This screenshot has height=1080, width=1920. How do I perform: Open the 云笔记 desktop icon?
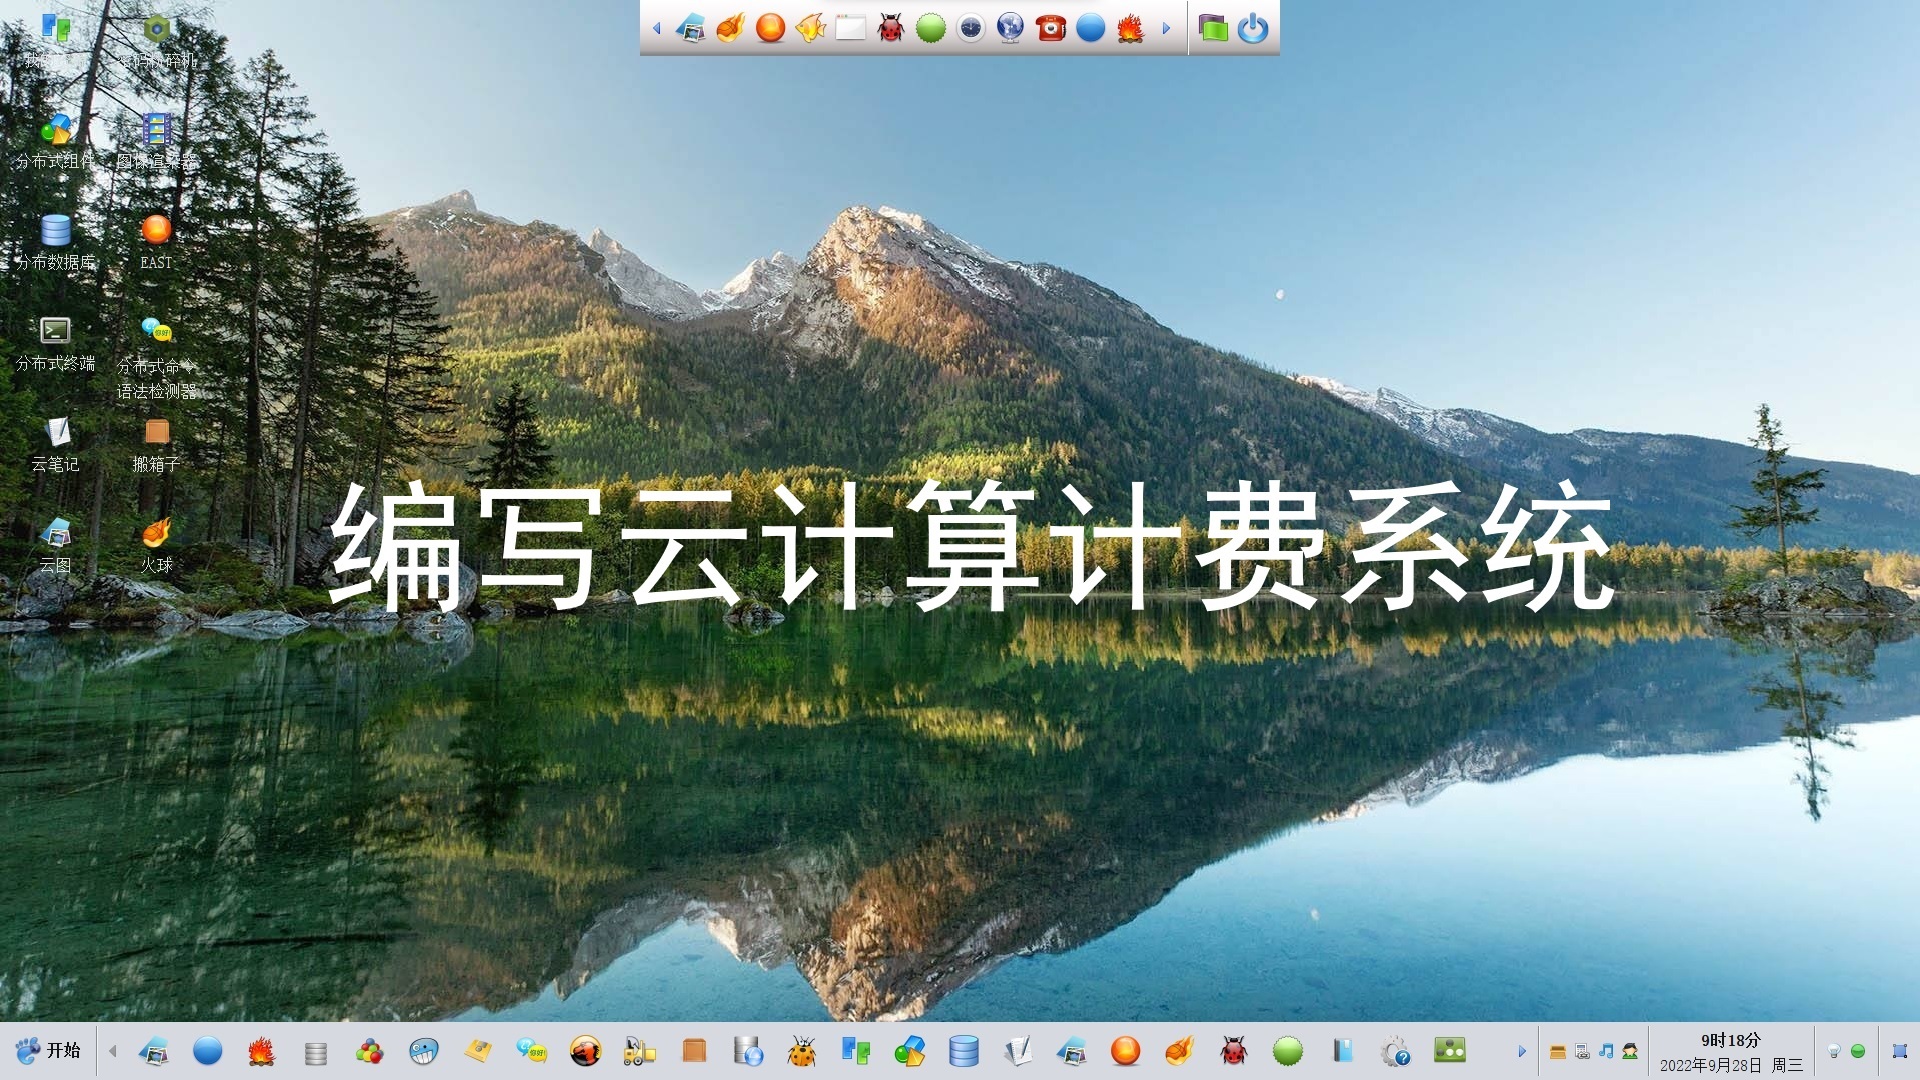57,440
